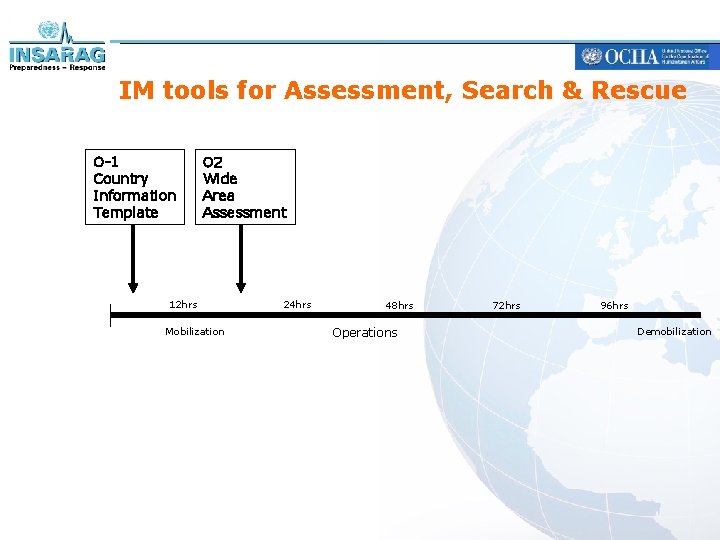This screenshot has width=720, height=540.
Task: Click the 12hrs timeline label
Action: [x=183, y=304]
